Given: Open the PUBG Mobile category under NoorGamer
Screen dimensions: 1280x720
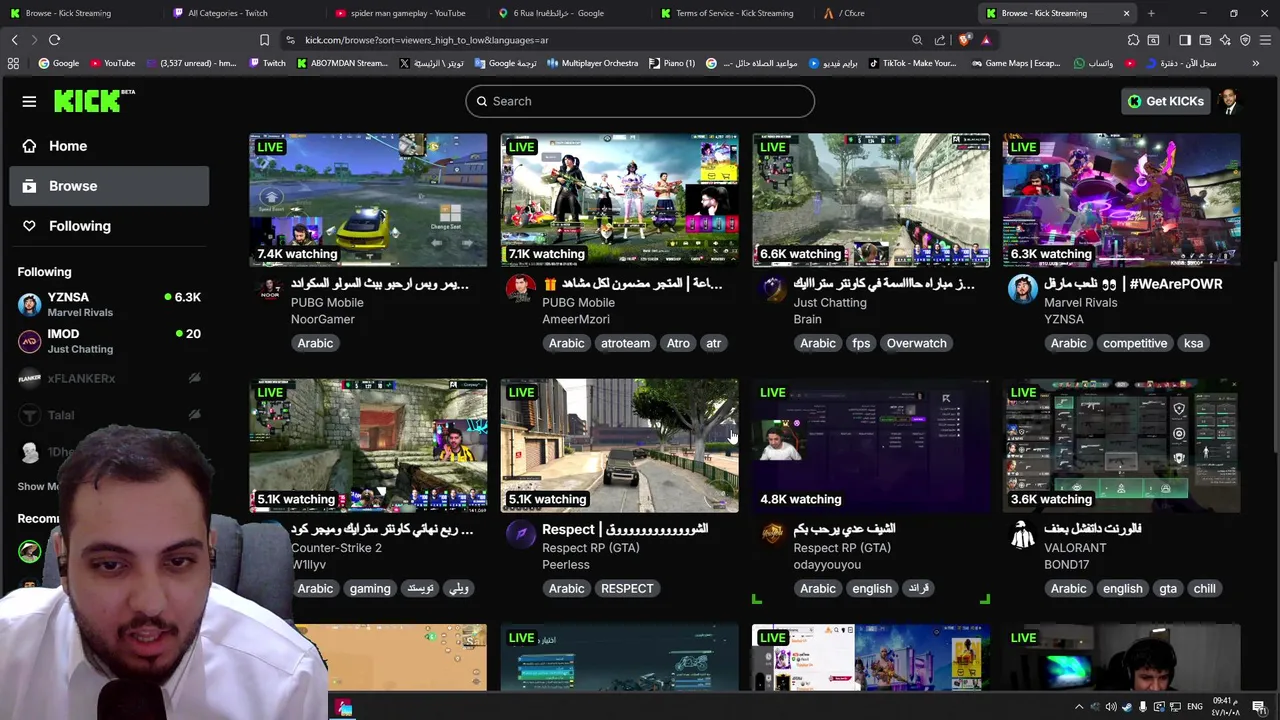Looking at the screenshot, I should coord(327,302).
